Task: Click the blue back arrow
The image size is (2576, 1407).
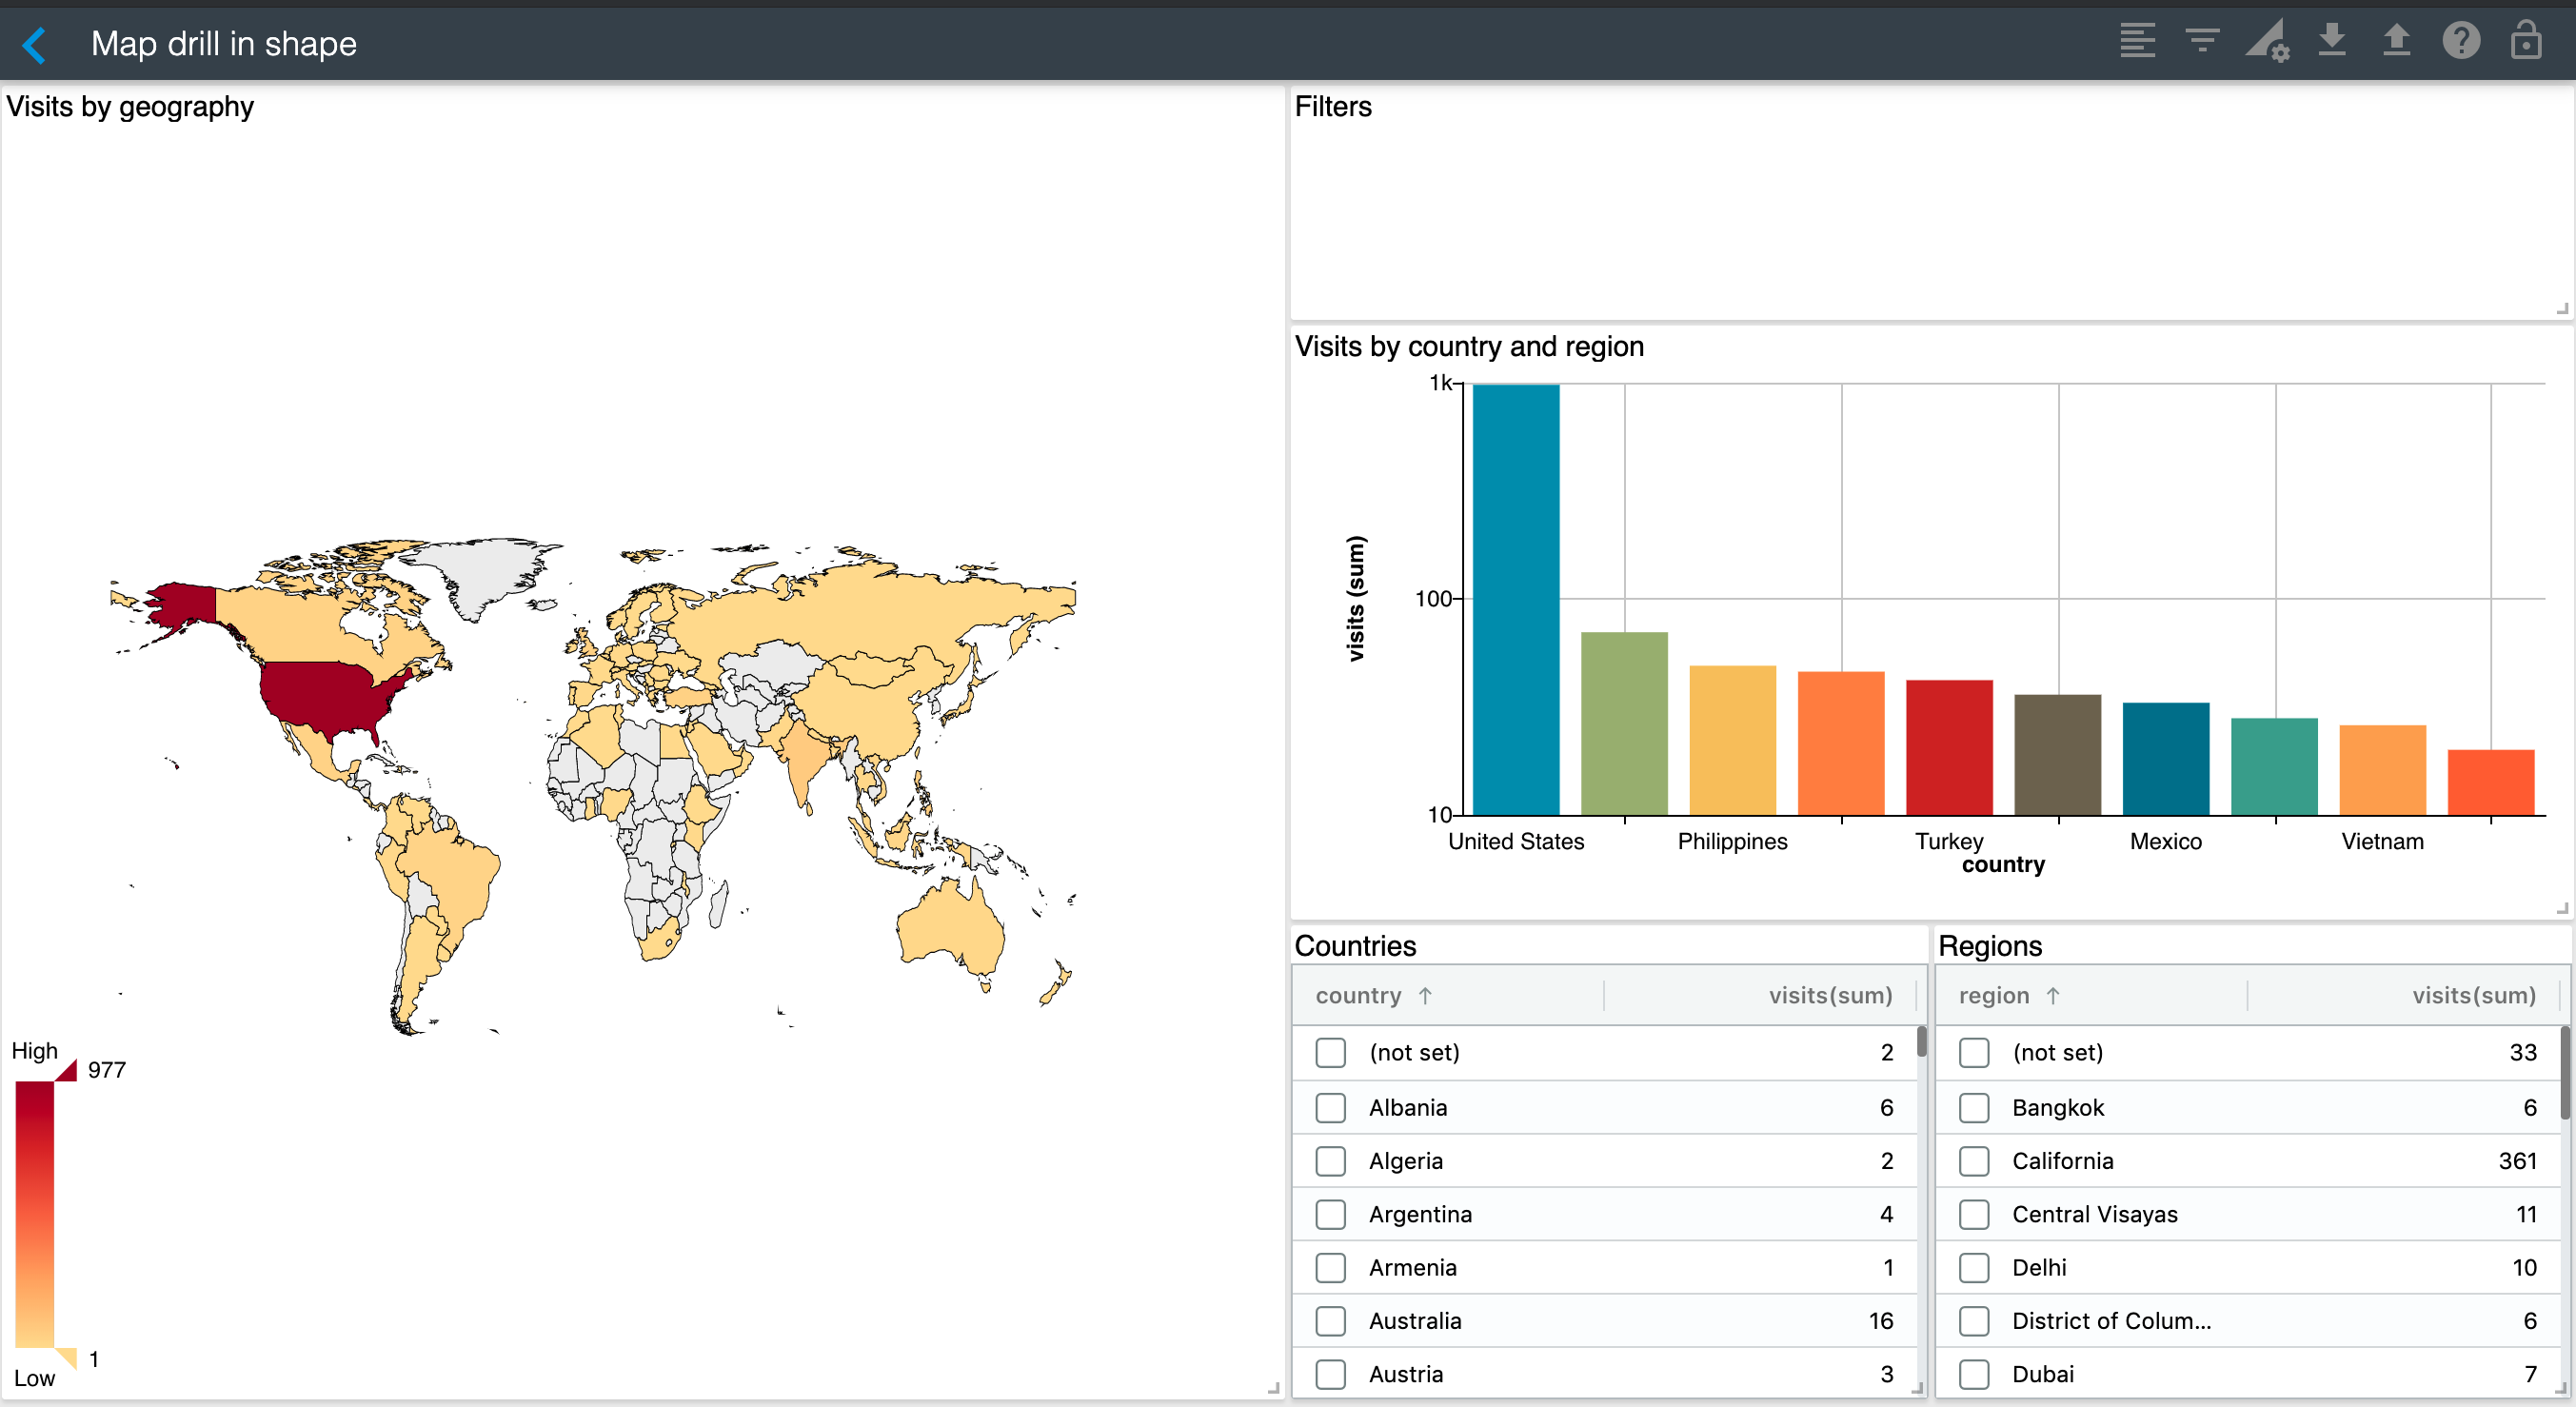Action: click(x=35, y=44)
